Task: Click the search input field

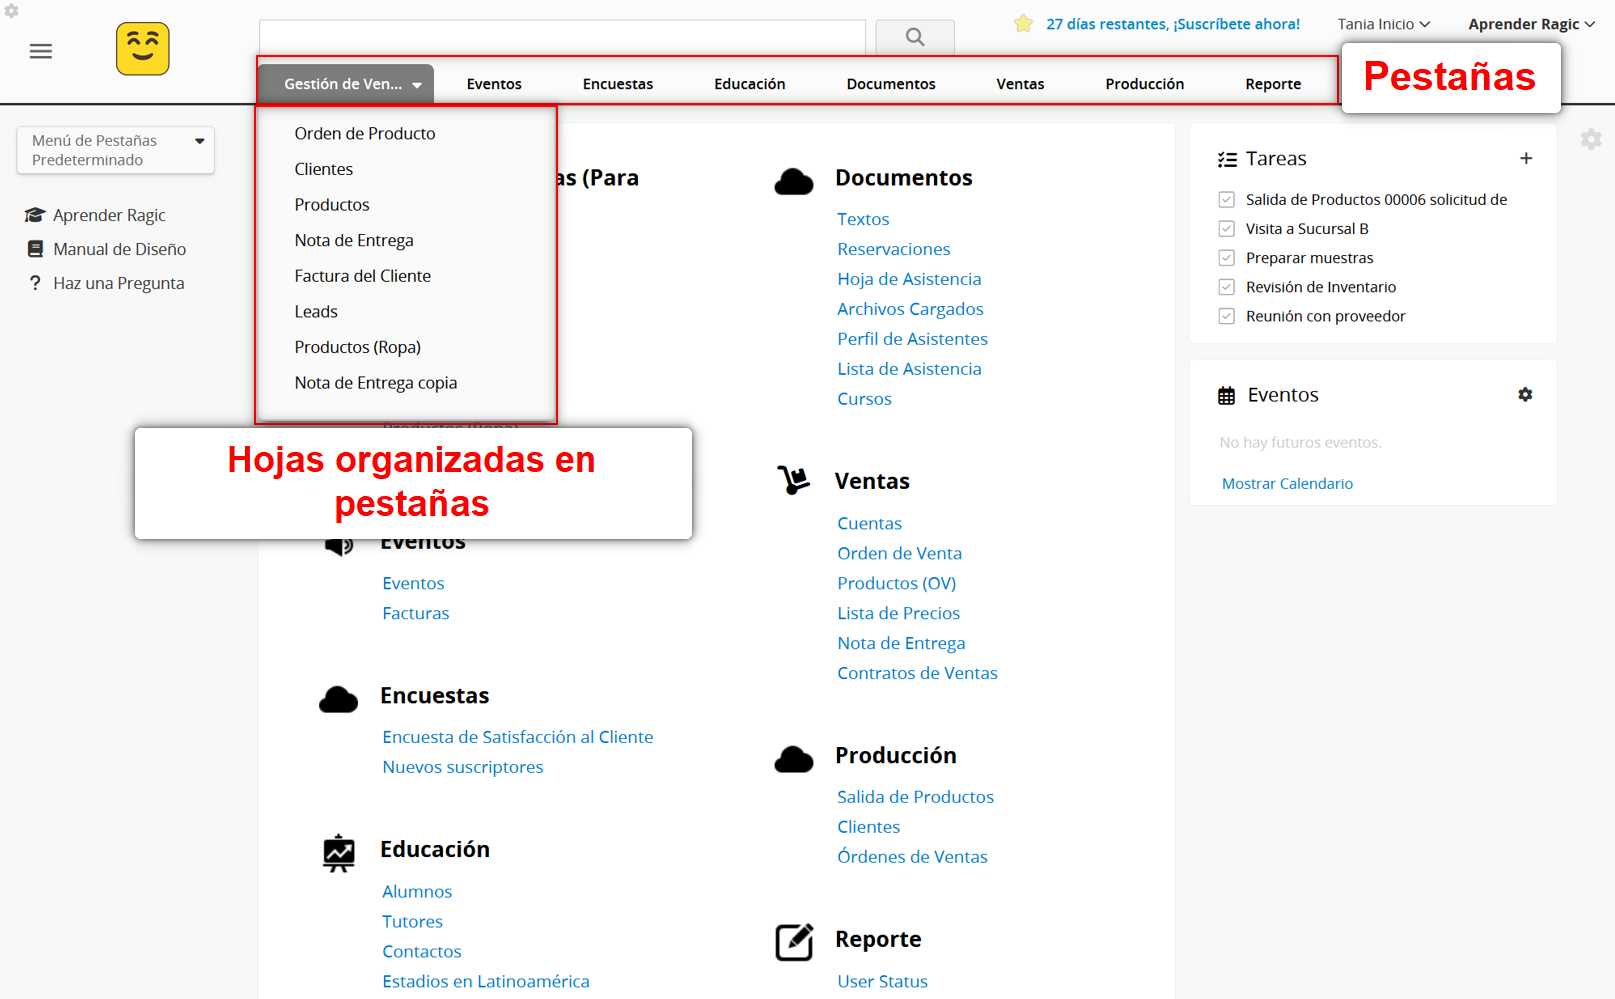Action: (562, 37)
